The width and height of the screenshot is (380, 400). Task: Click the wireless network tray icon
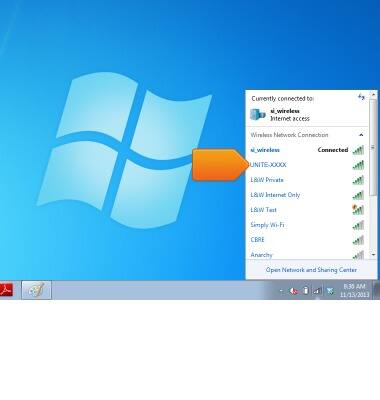317,291
